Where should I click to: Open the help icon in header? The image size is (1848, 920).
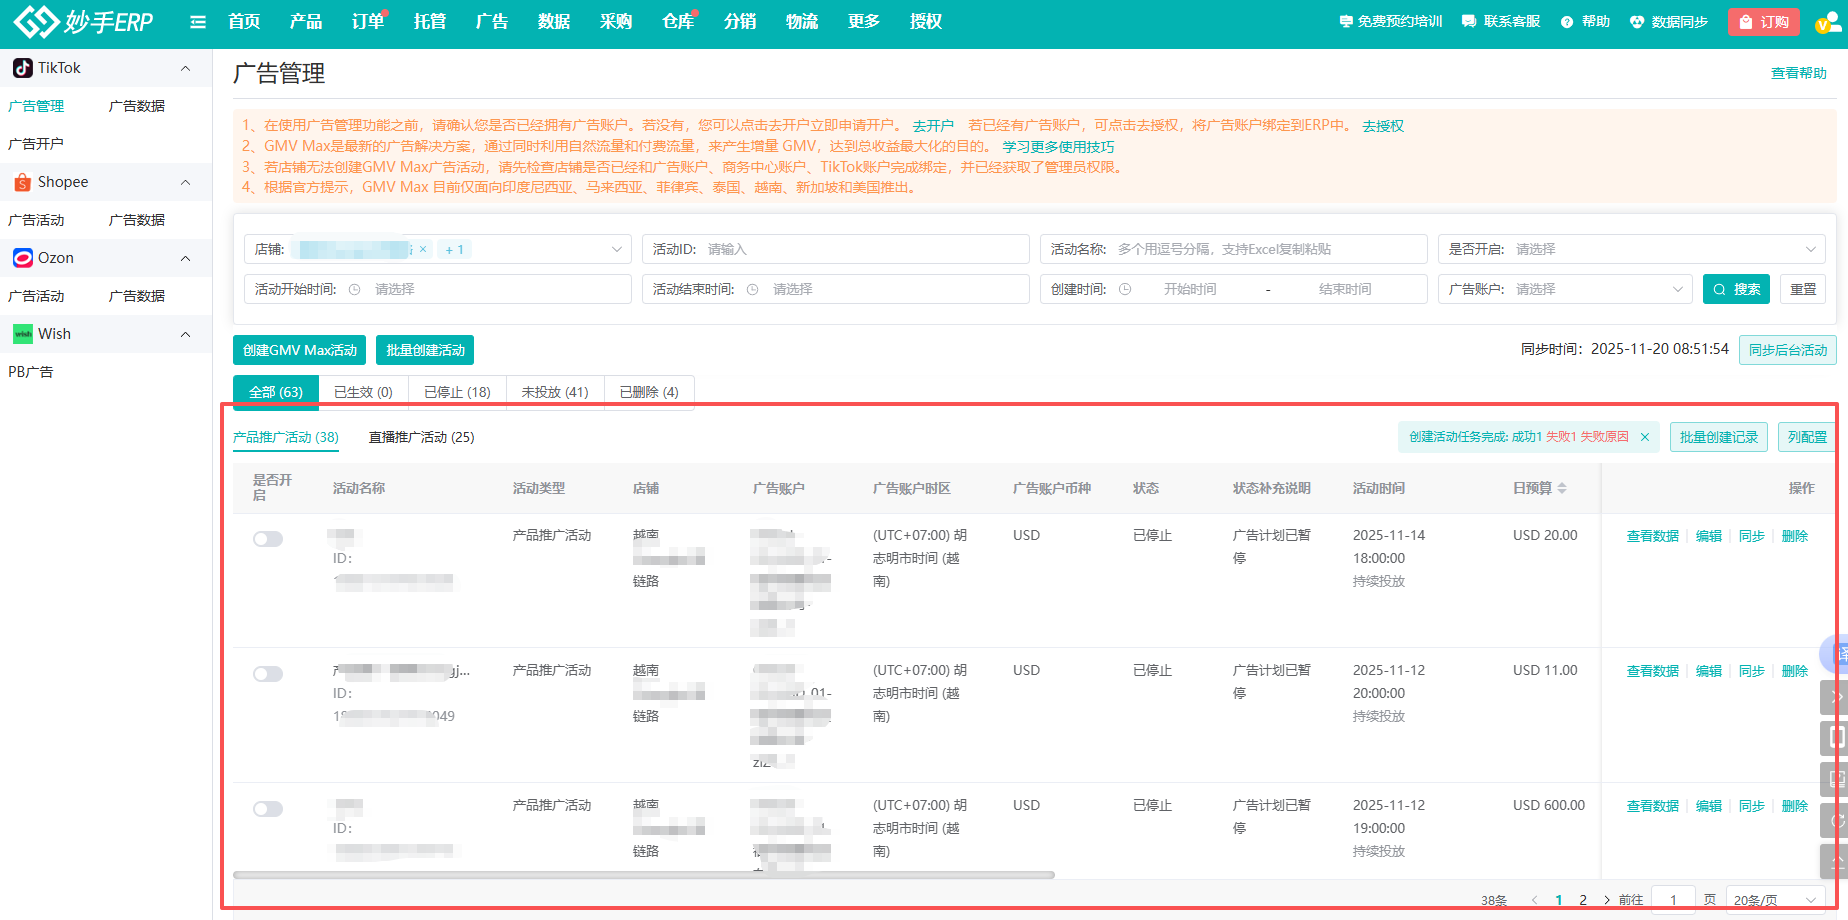[1567, 22]
